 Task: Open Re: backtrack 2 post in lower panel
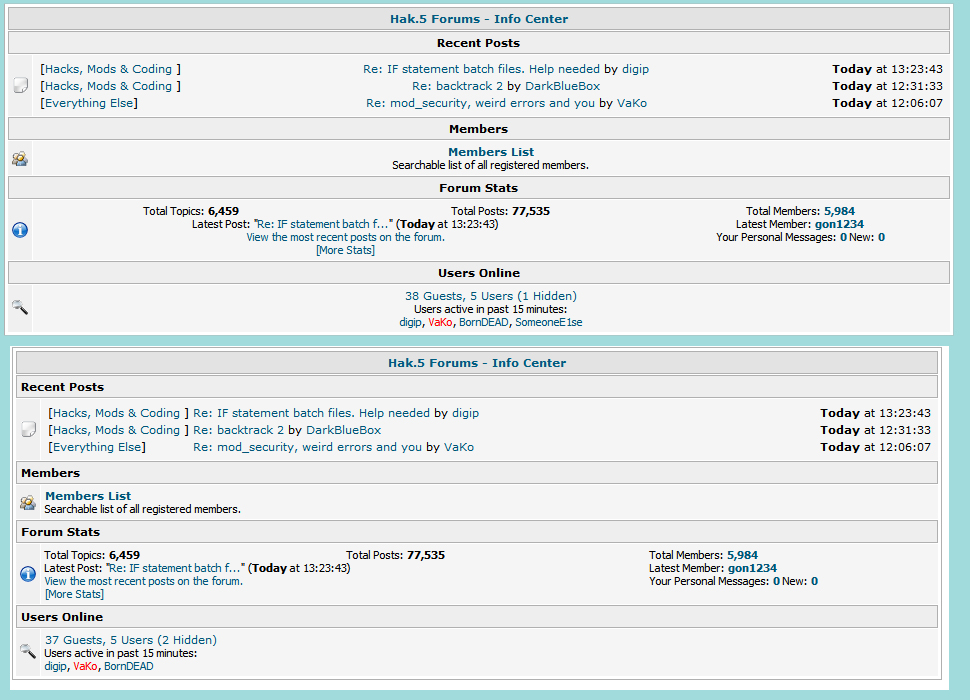tap(238, 430)
